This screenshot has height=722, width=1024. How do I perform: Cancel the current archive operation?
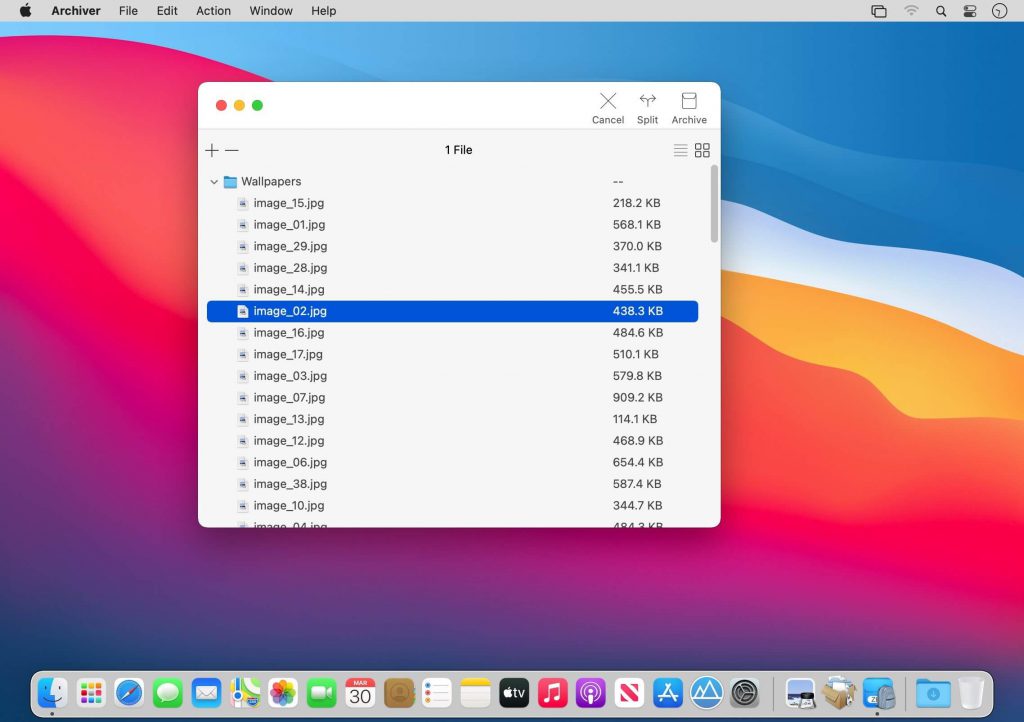point(607,106)
